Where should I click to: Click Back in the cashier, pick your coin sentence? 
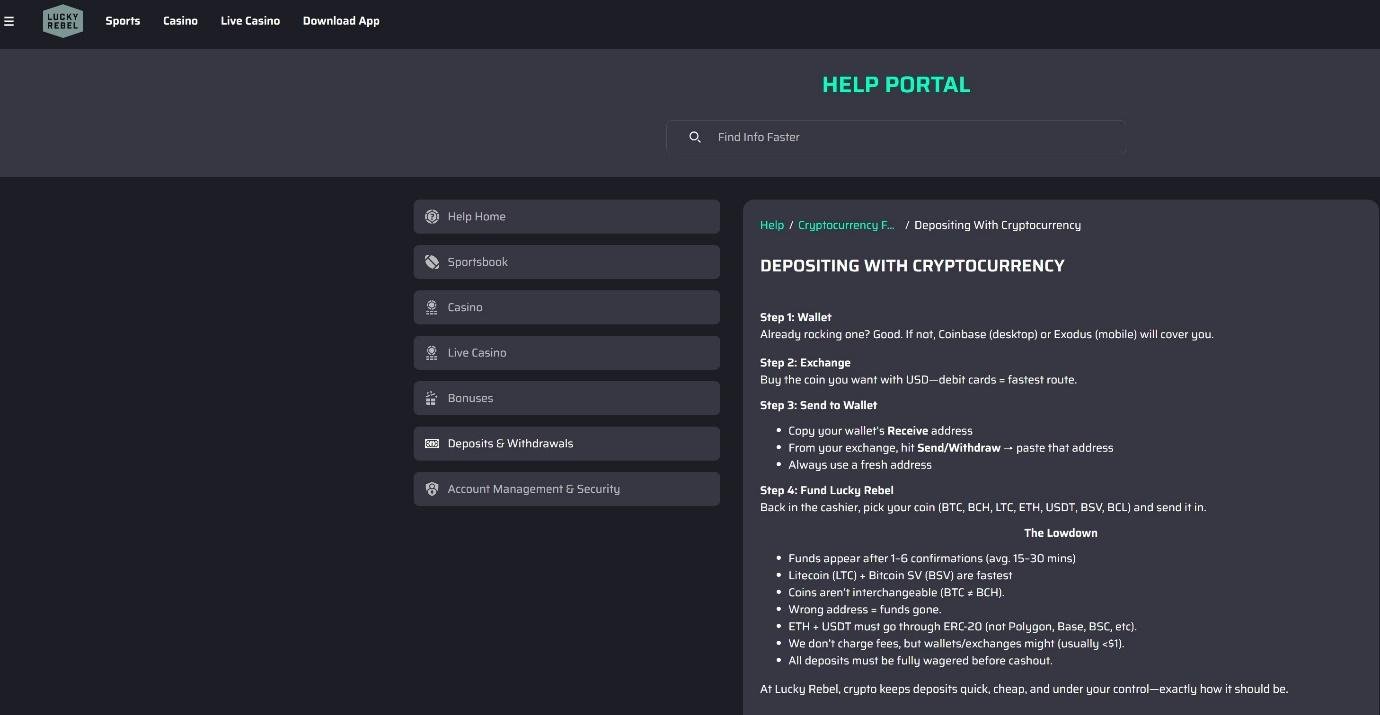pyautogui.click(x=983, y=507)
